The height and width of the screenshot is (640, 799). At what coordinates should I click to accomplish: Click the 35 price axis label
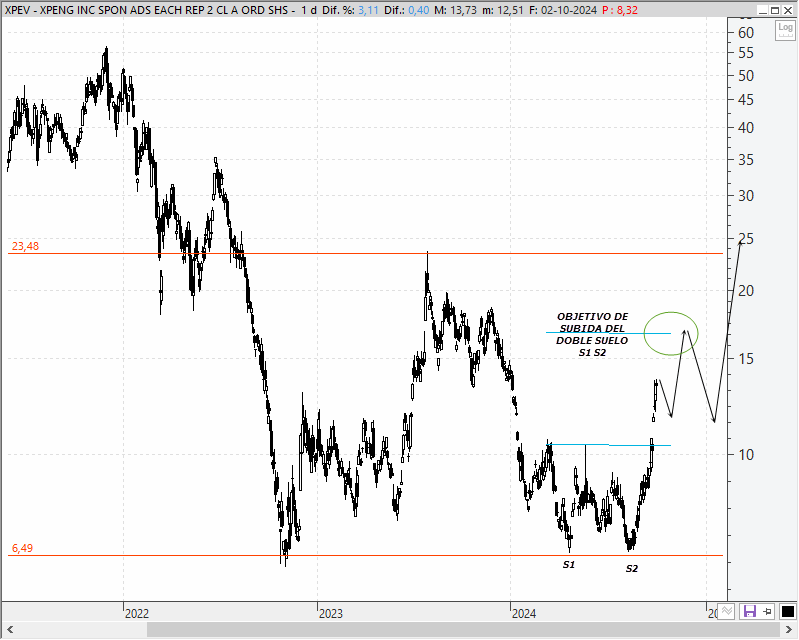(x=745, y=160)
